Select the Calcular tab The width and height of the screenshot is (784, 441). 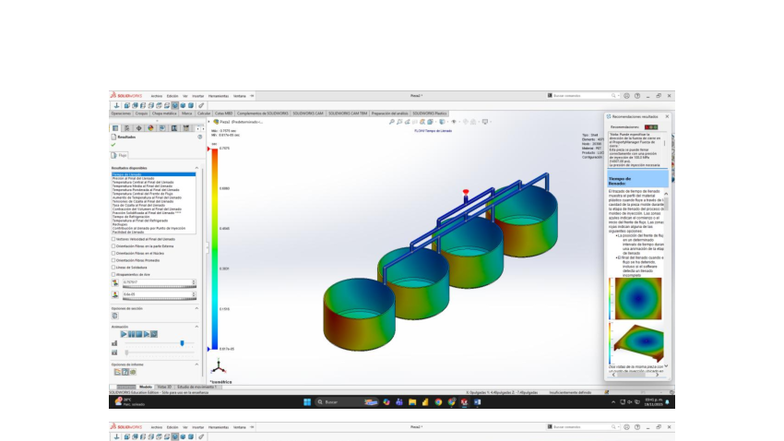204,114
